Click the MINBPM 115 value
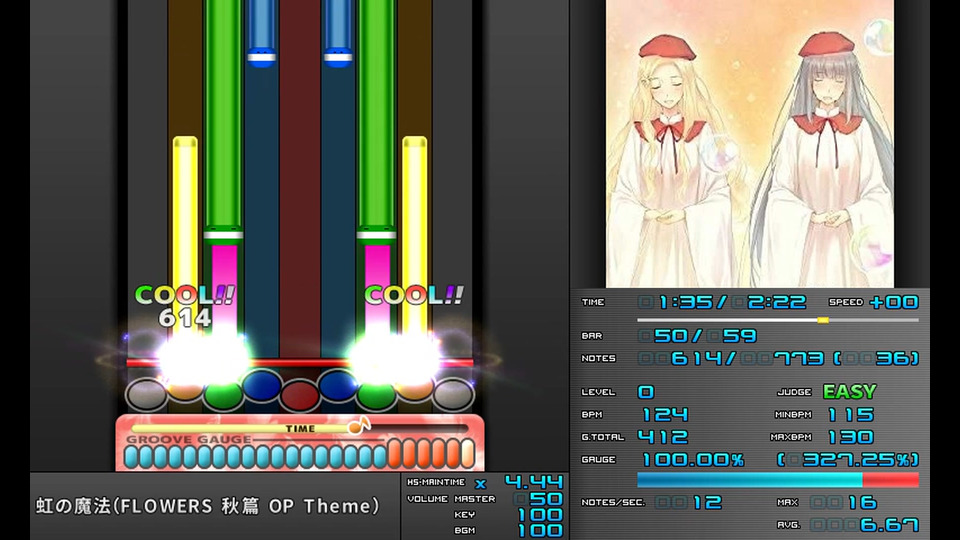Screen dimensions: 960x540 850,414
